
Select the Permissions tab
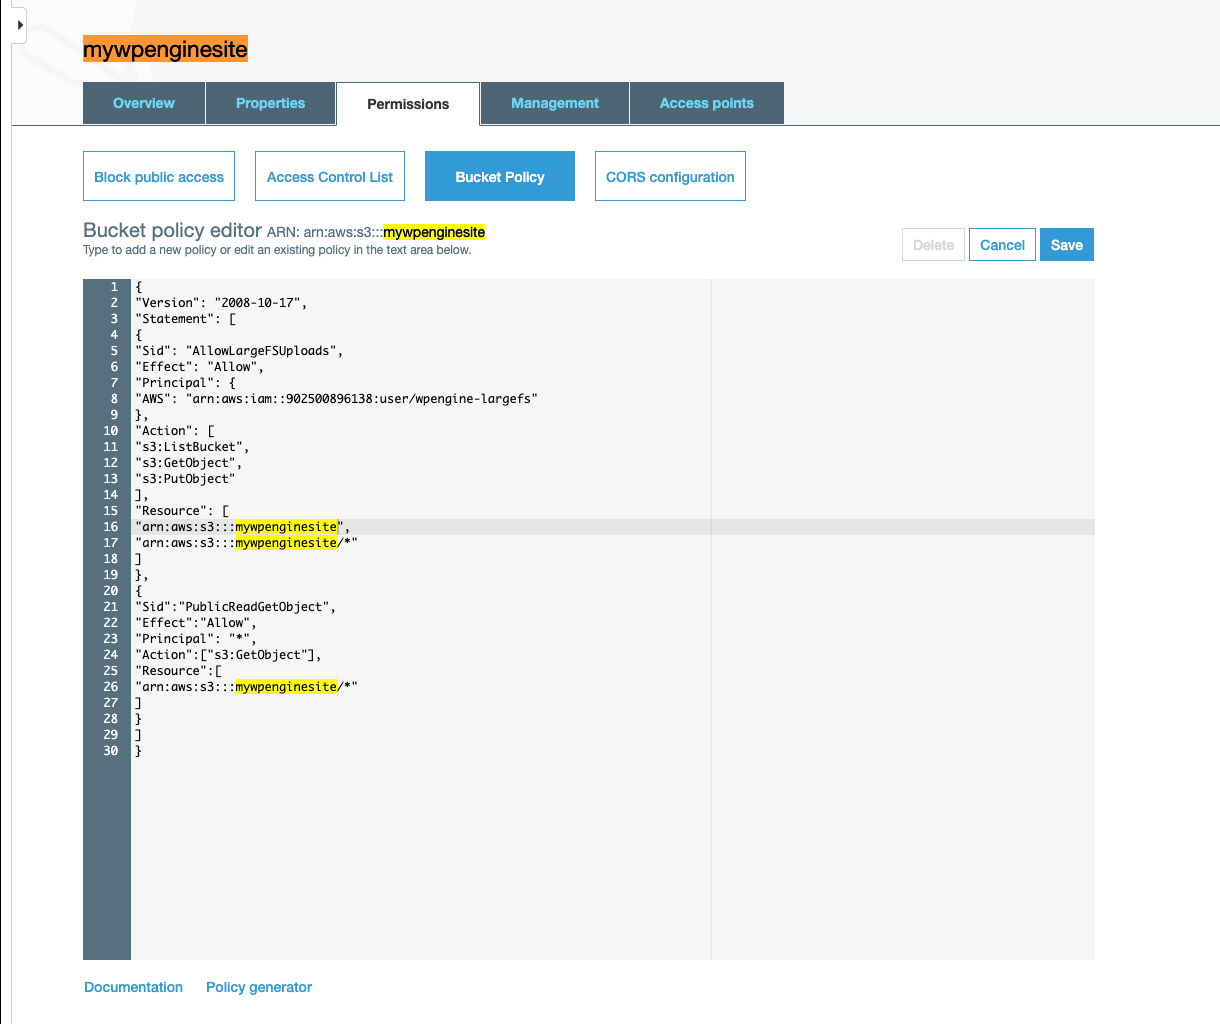[x=408, y=103]
